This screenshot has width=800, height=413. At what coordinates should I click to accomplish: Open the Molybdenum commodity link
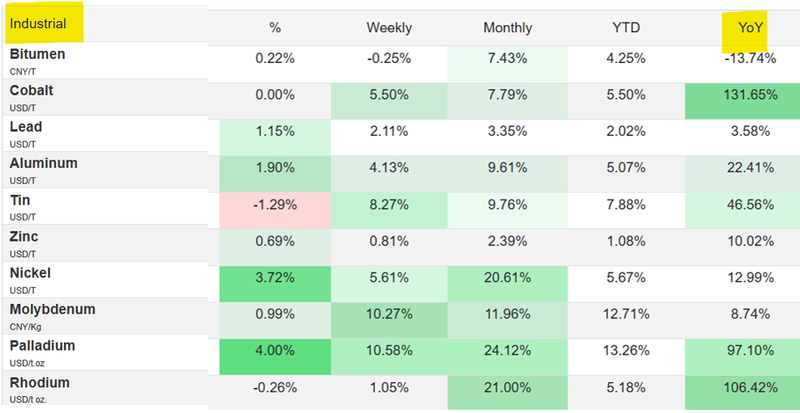pos(52,309)
